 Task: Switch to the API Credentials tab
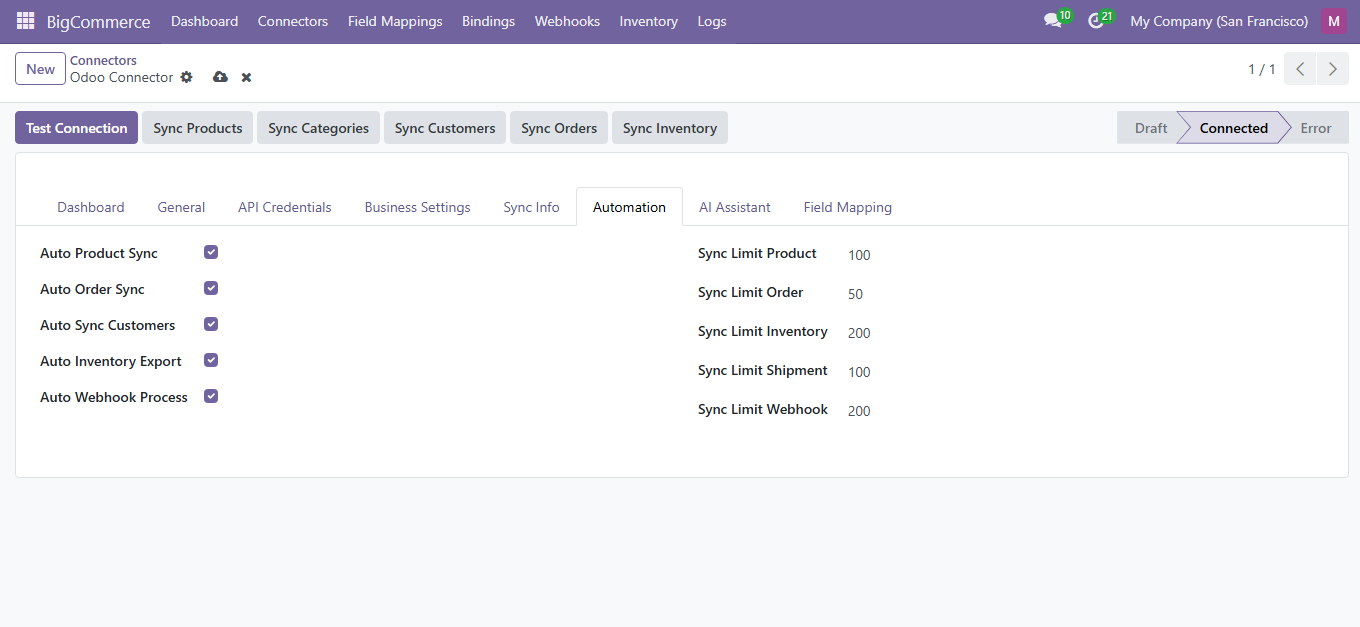(x=284, y=207)
